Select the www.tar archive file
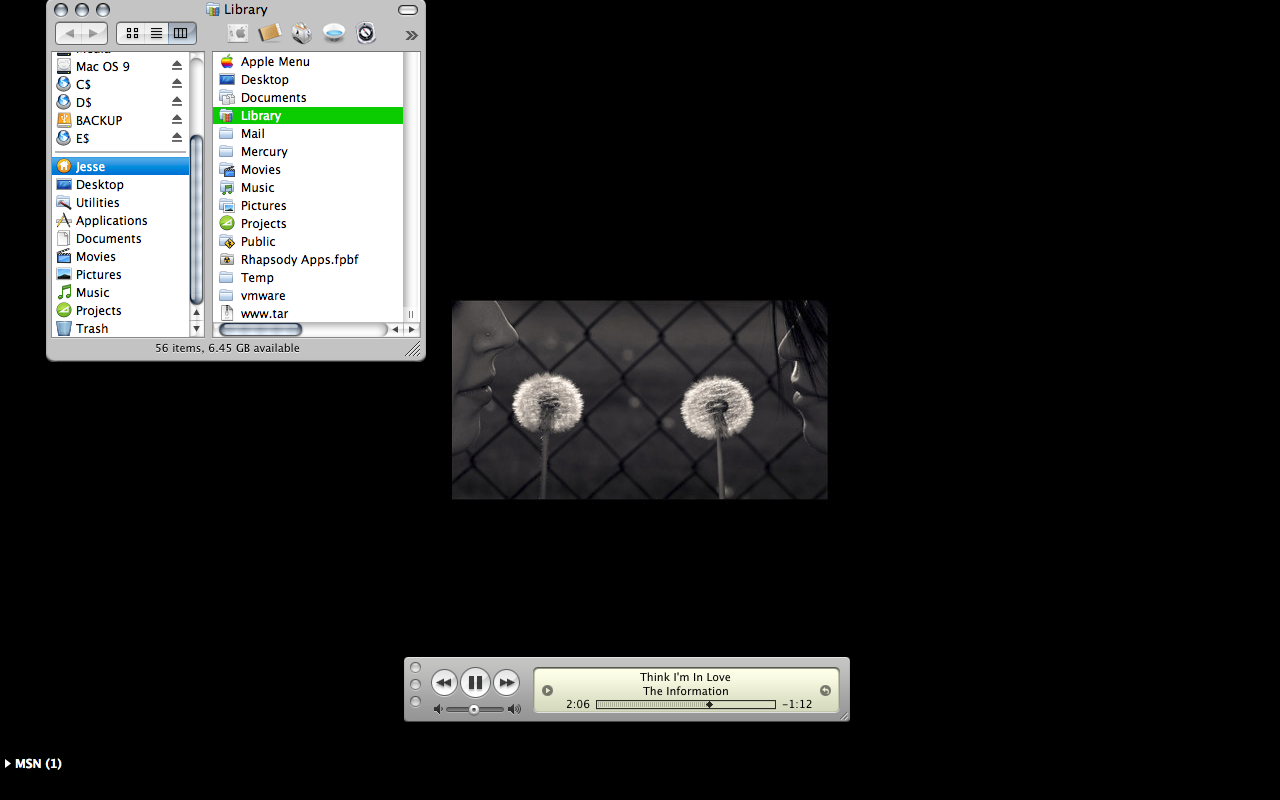This screenshot has height=800, width=1280. (308, 313)
